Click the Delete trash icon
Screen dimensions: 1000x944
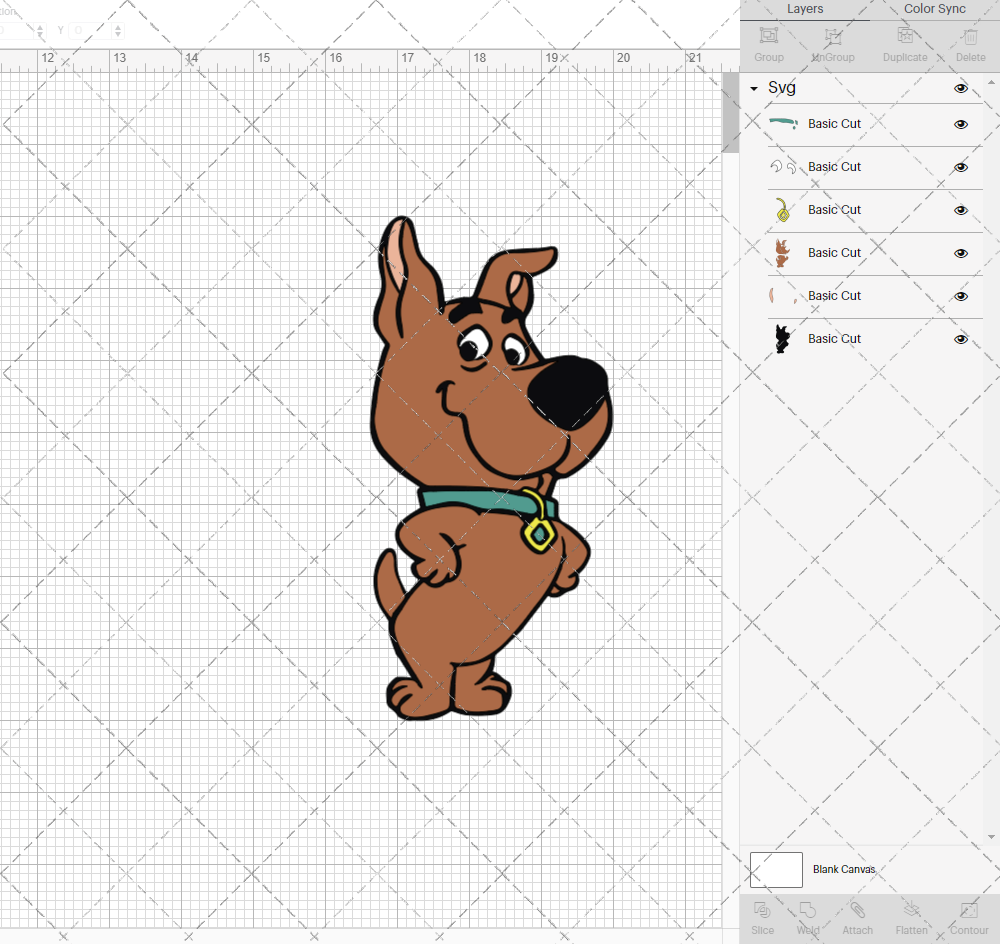tap(969, 42)
